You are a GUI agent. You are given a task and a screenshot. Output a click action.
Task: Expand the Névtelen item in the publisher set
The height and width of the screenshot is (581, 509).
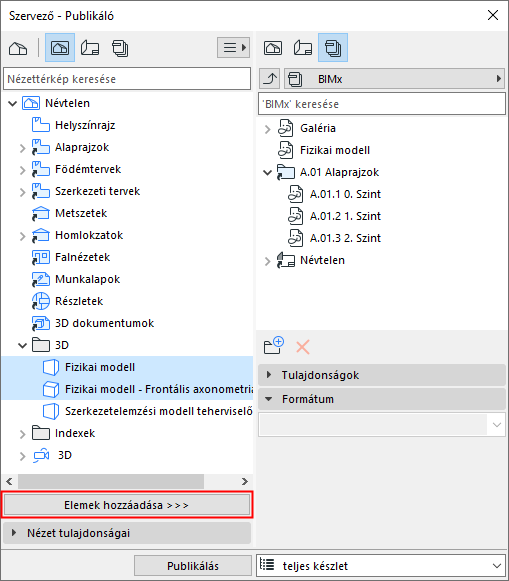point(267,261)
